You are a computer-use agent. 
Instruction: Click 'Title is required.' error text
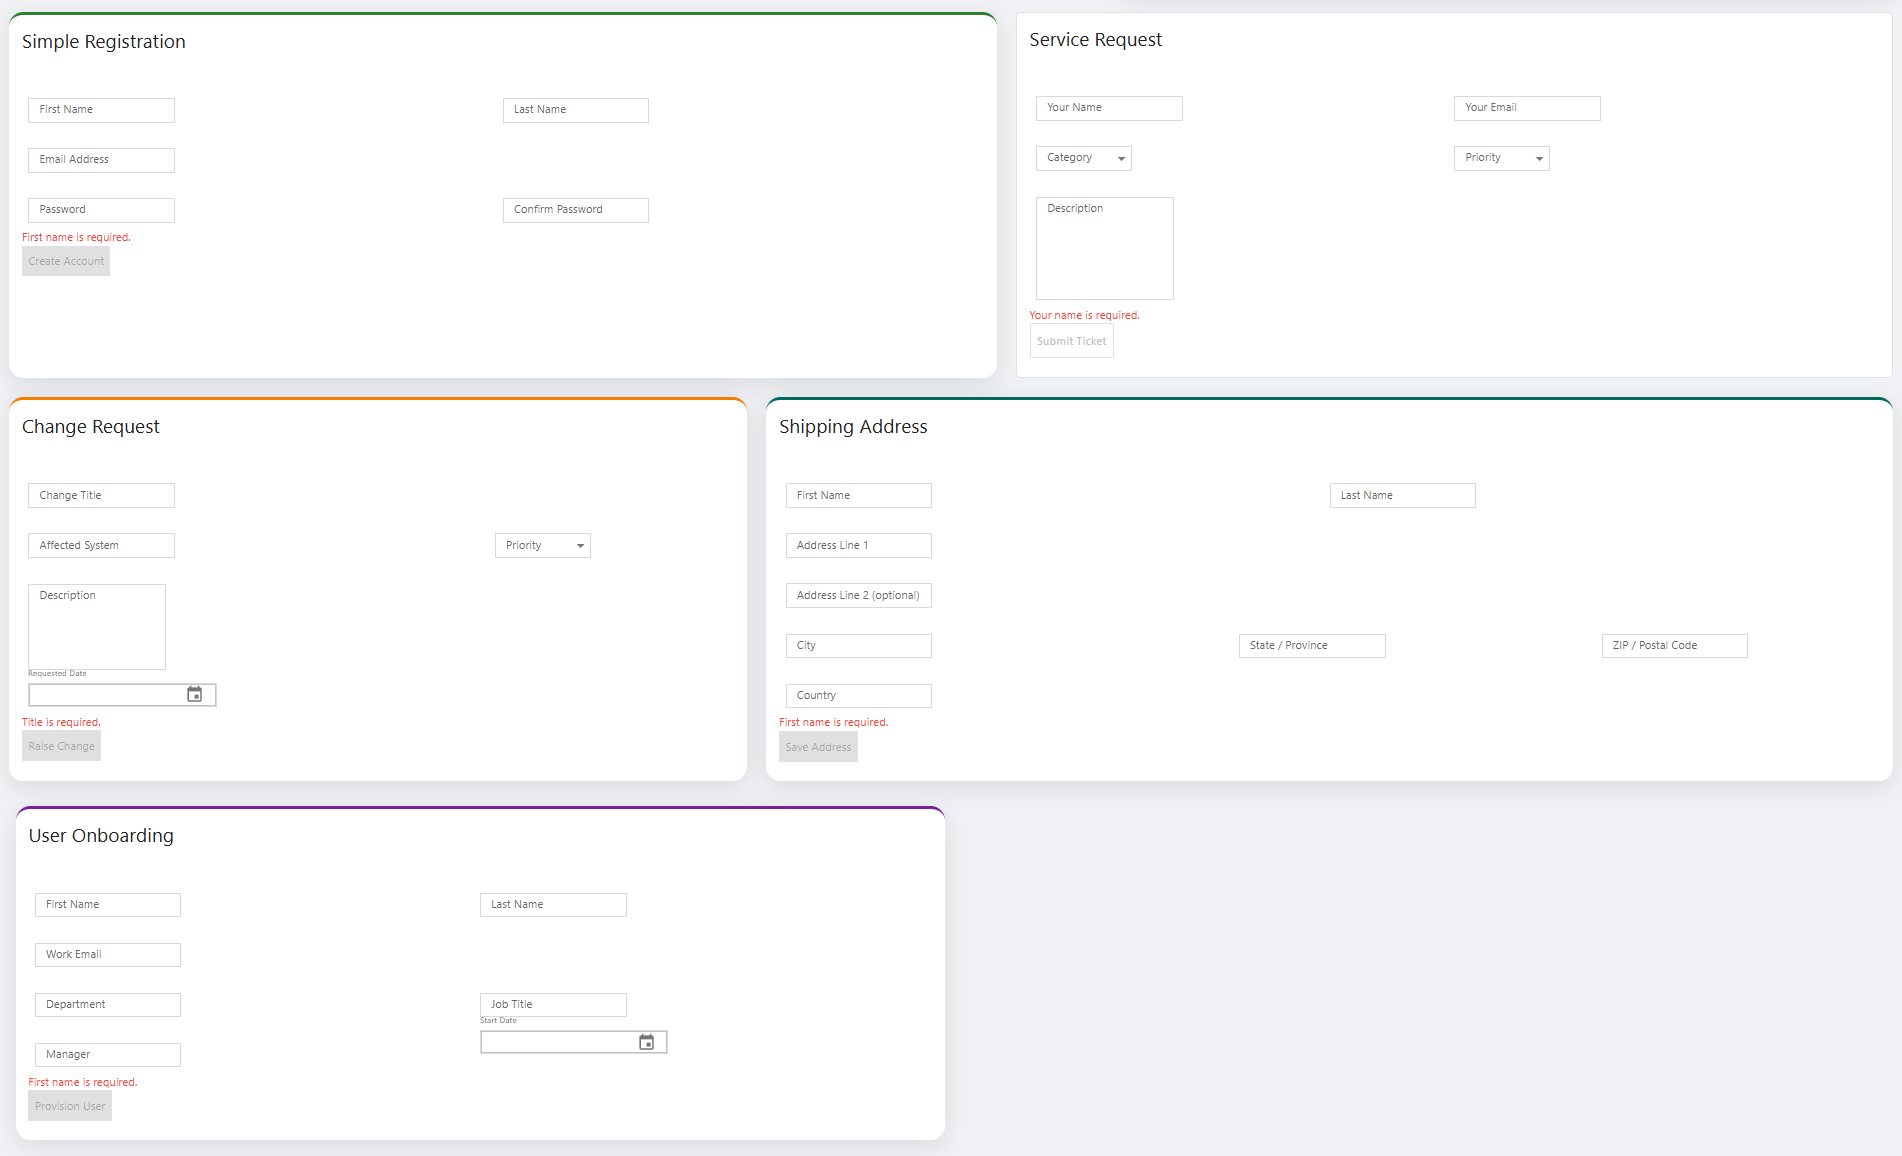61,722
